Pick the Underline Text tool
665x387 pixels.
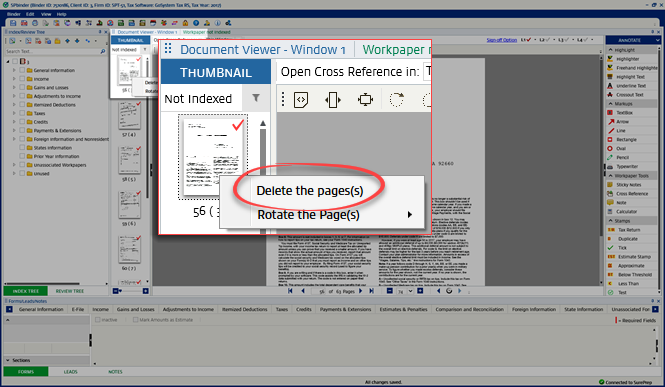coord(631,86)
